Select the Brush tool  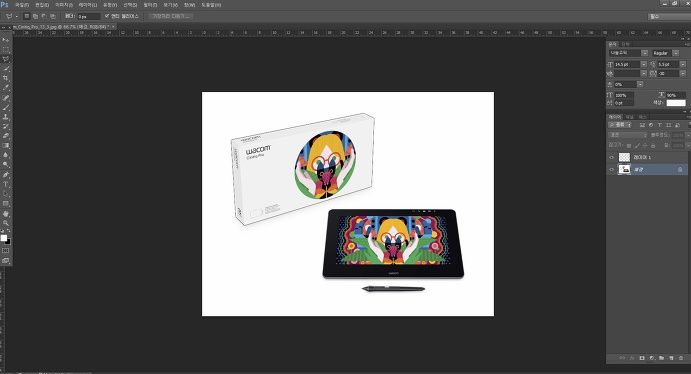point(6,107)
